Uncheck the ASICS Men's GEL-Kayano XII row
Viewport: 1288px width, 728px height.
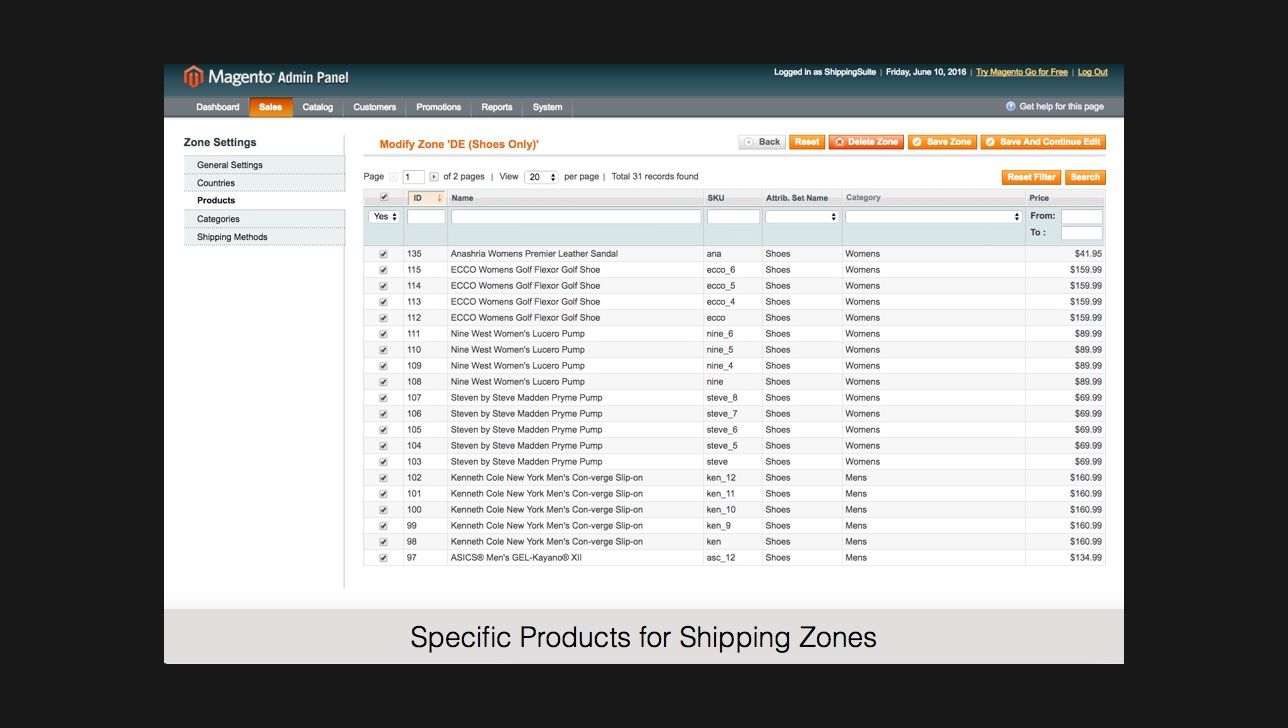point(383,558)
